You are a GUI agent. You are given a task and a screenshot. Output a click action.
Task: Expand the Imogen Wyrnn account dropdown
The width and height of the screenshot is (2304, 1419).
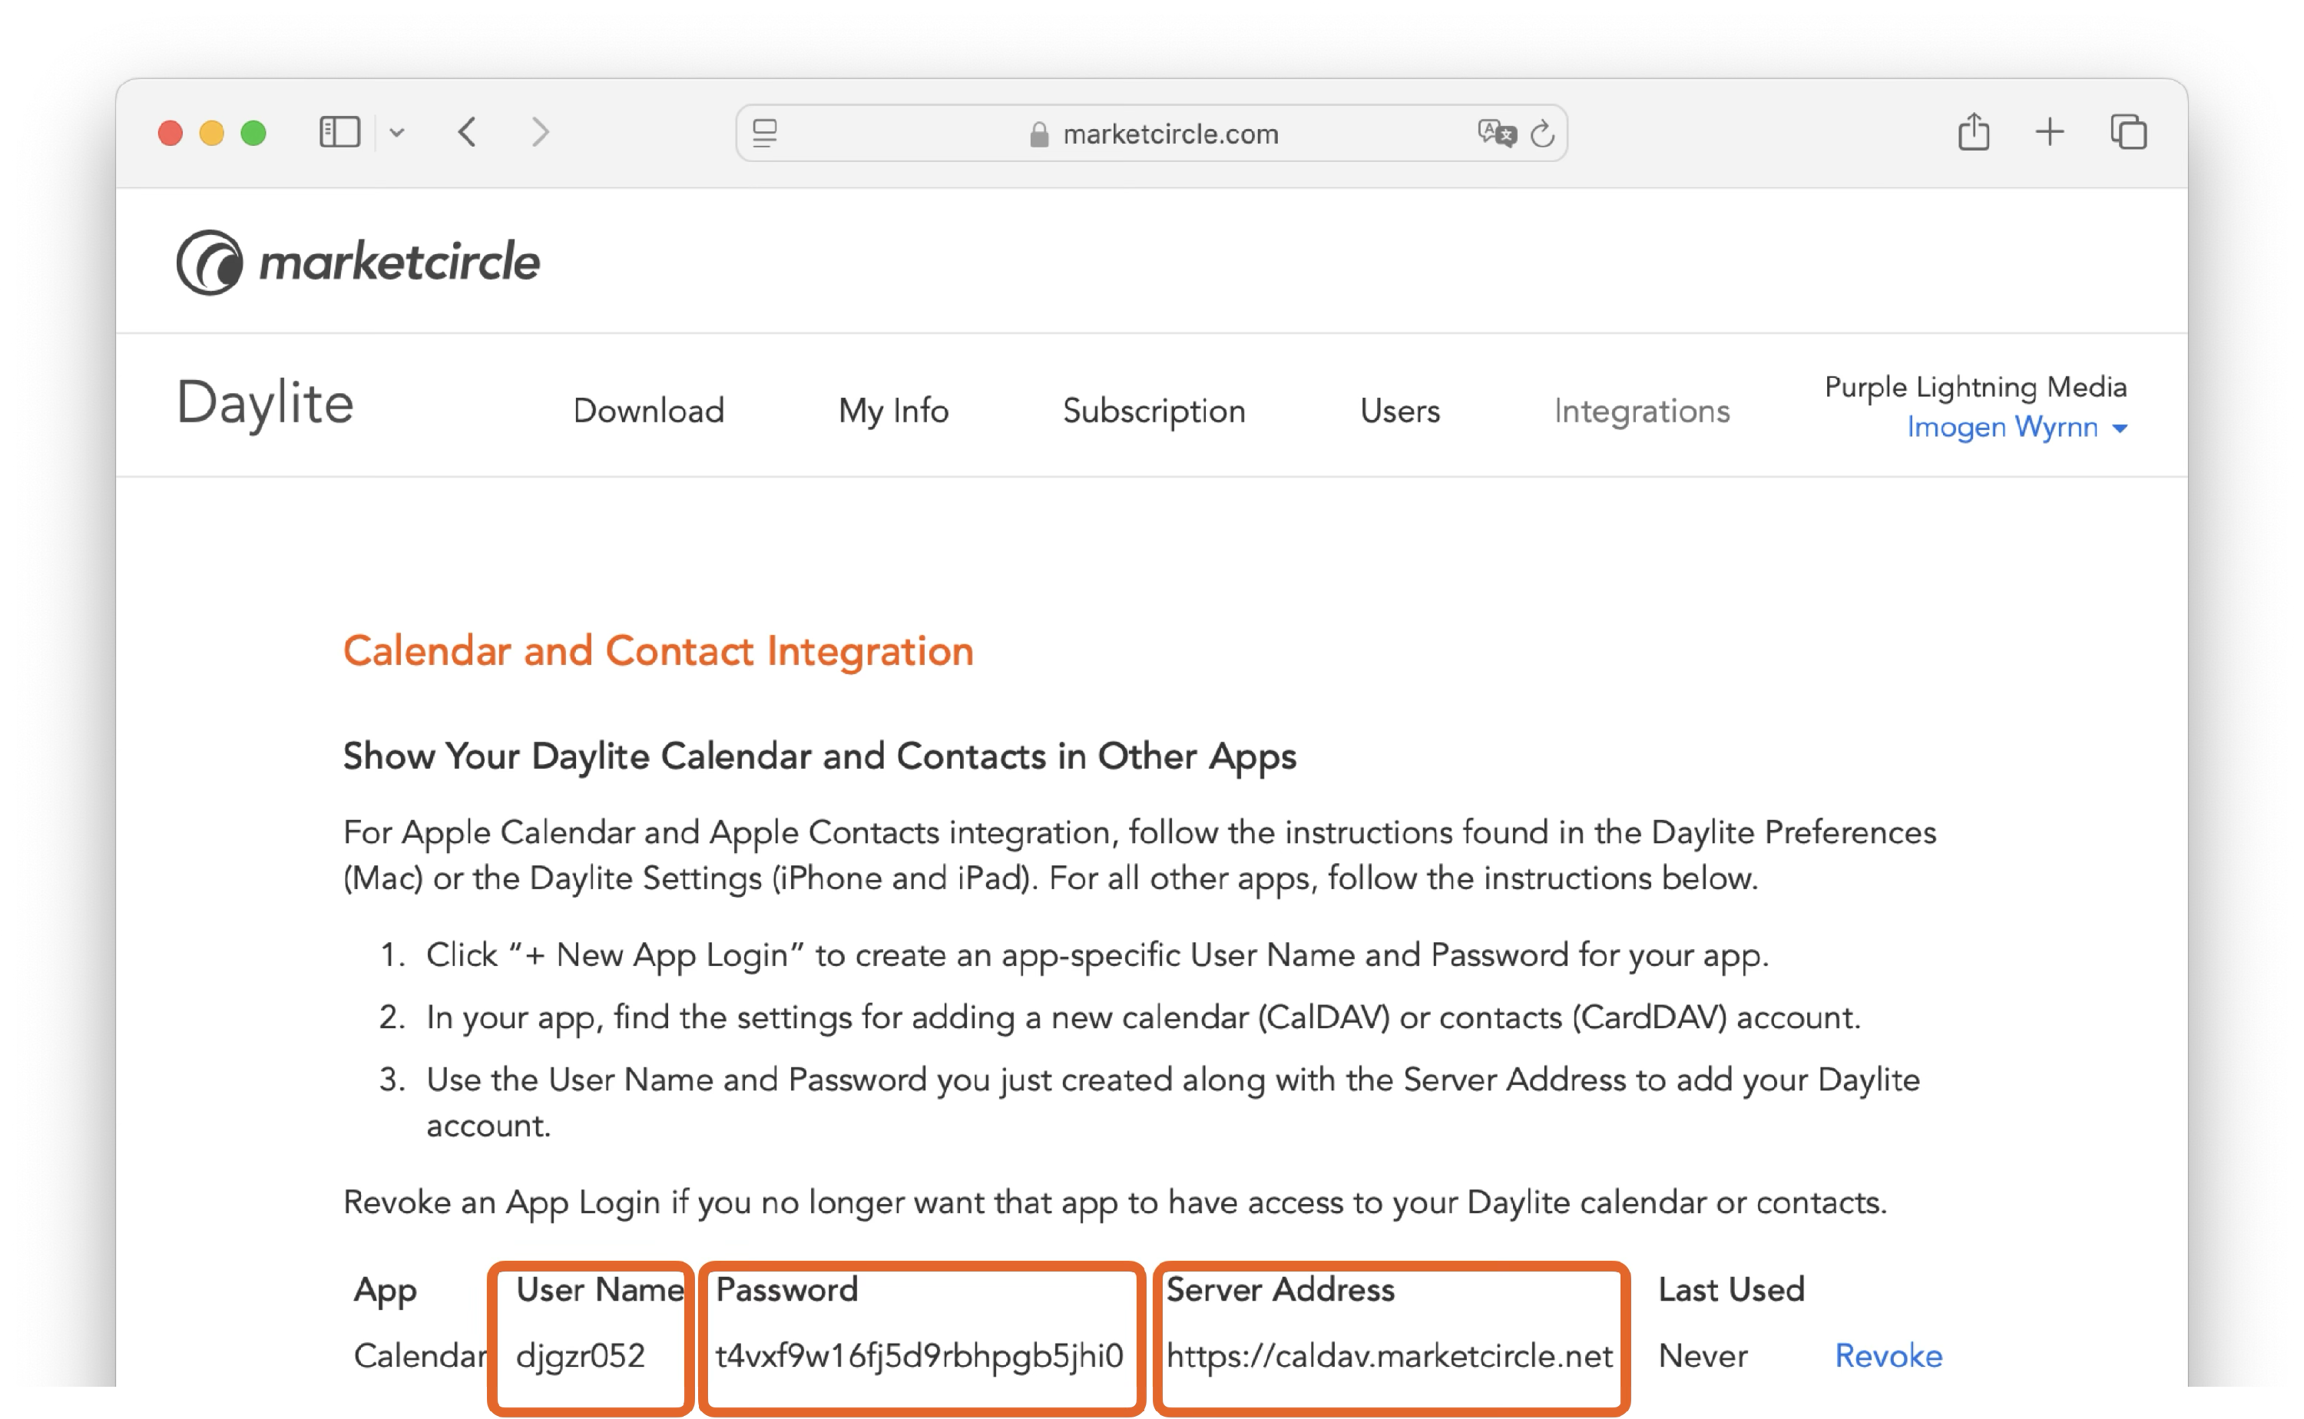(x=2016, y=428)
